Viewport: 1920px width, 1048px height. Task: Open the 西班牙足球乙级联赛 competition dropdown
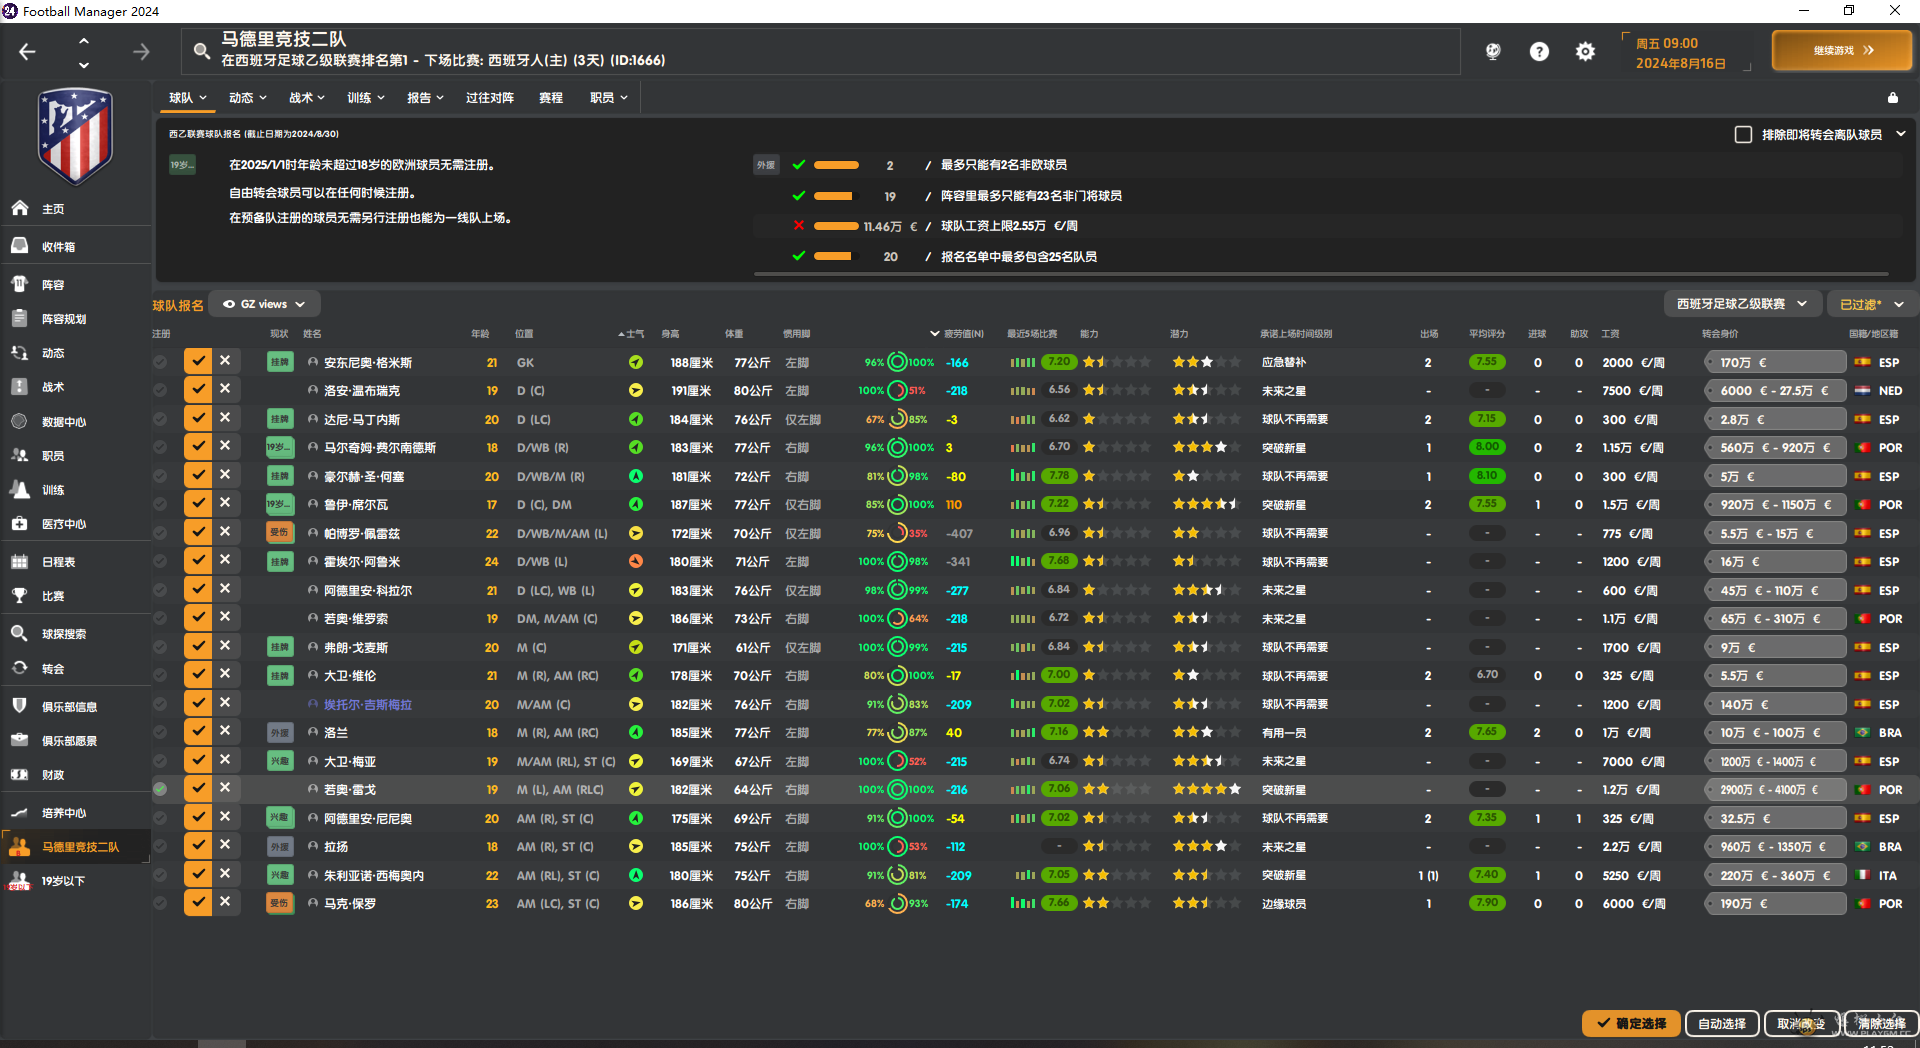1743,304
